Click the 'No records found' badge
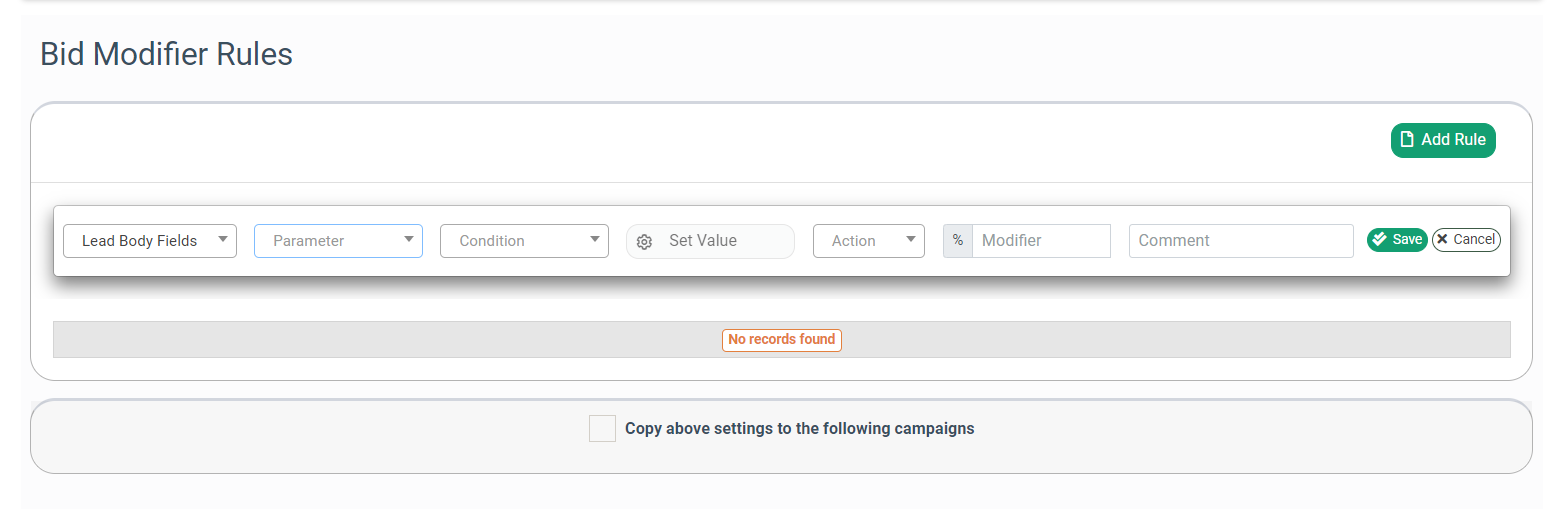Viewport: 1551px width, 514px height. pos(781,340)
